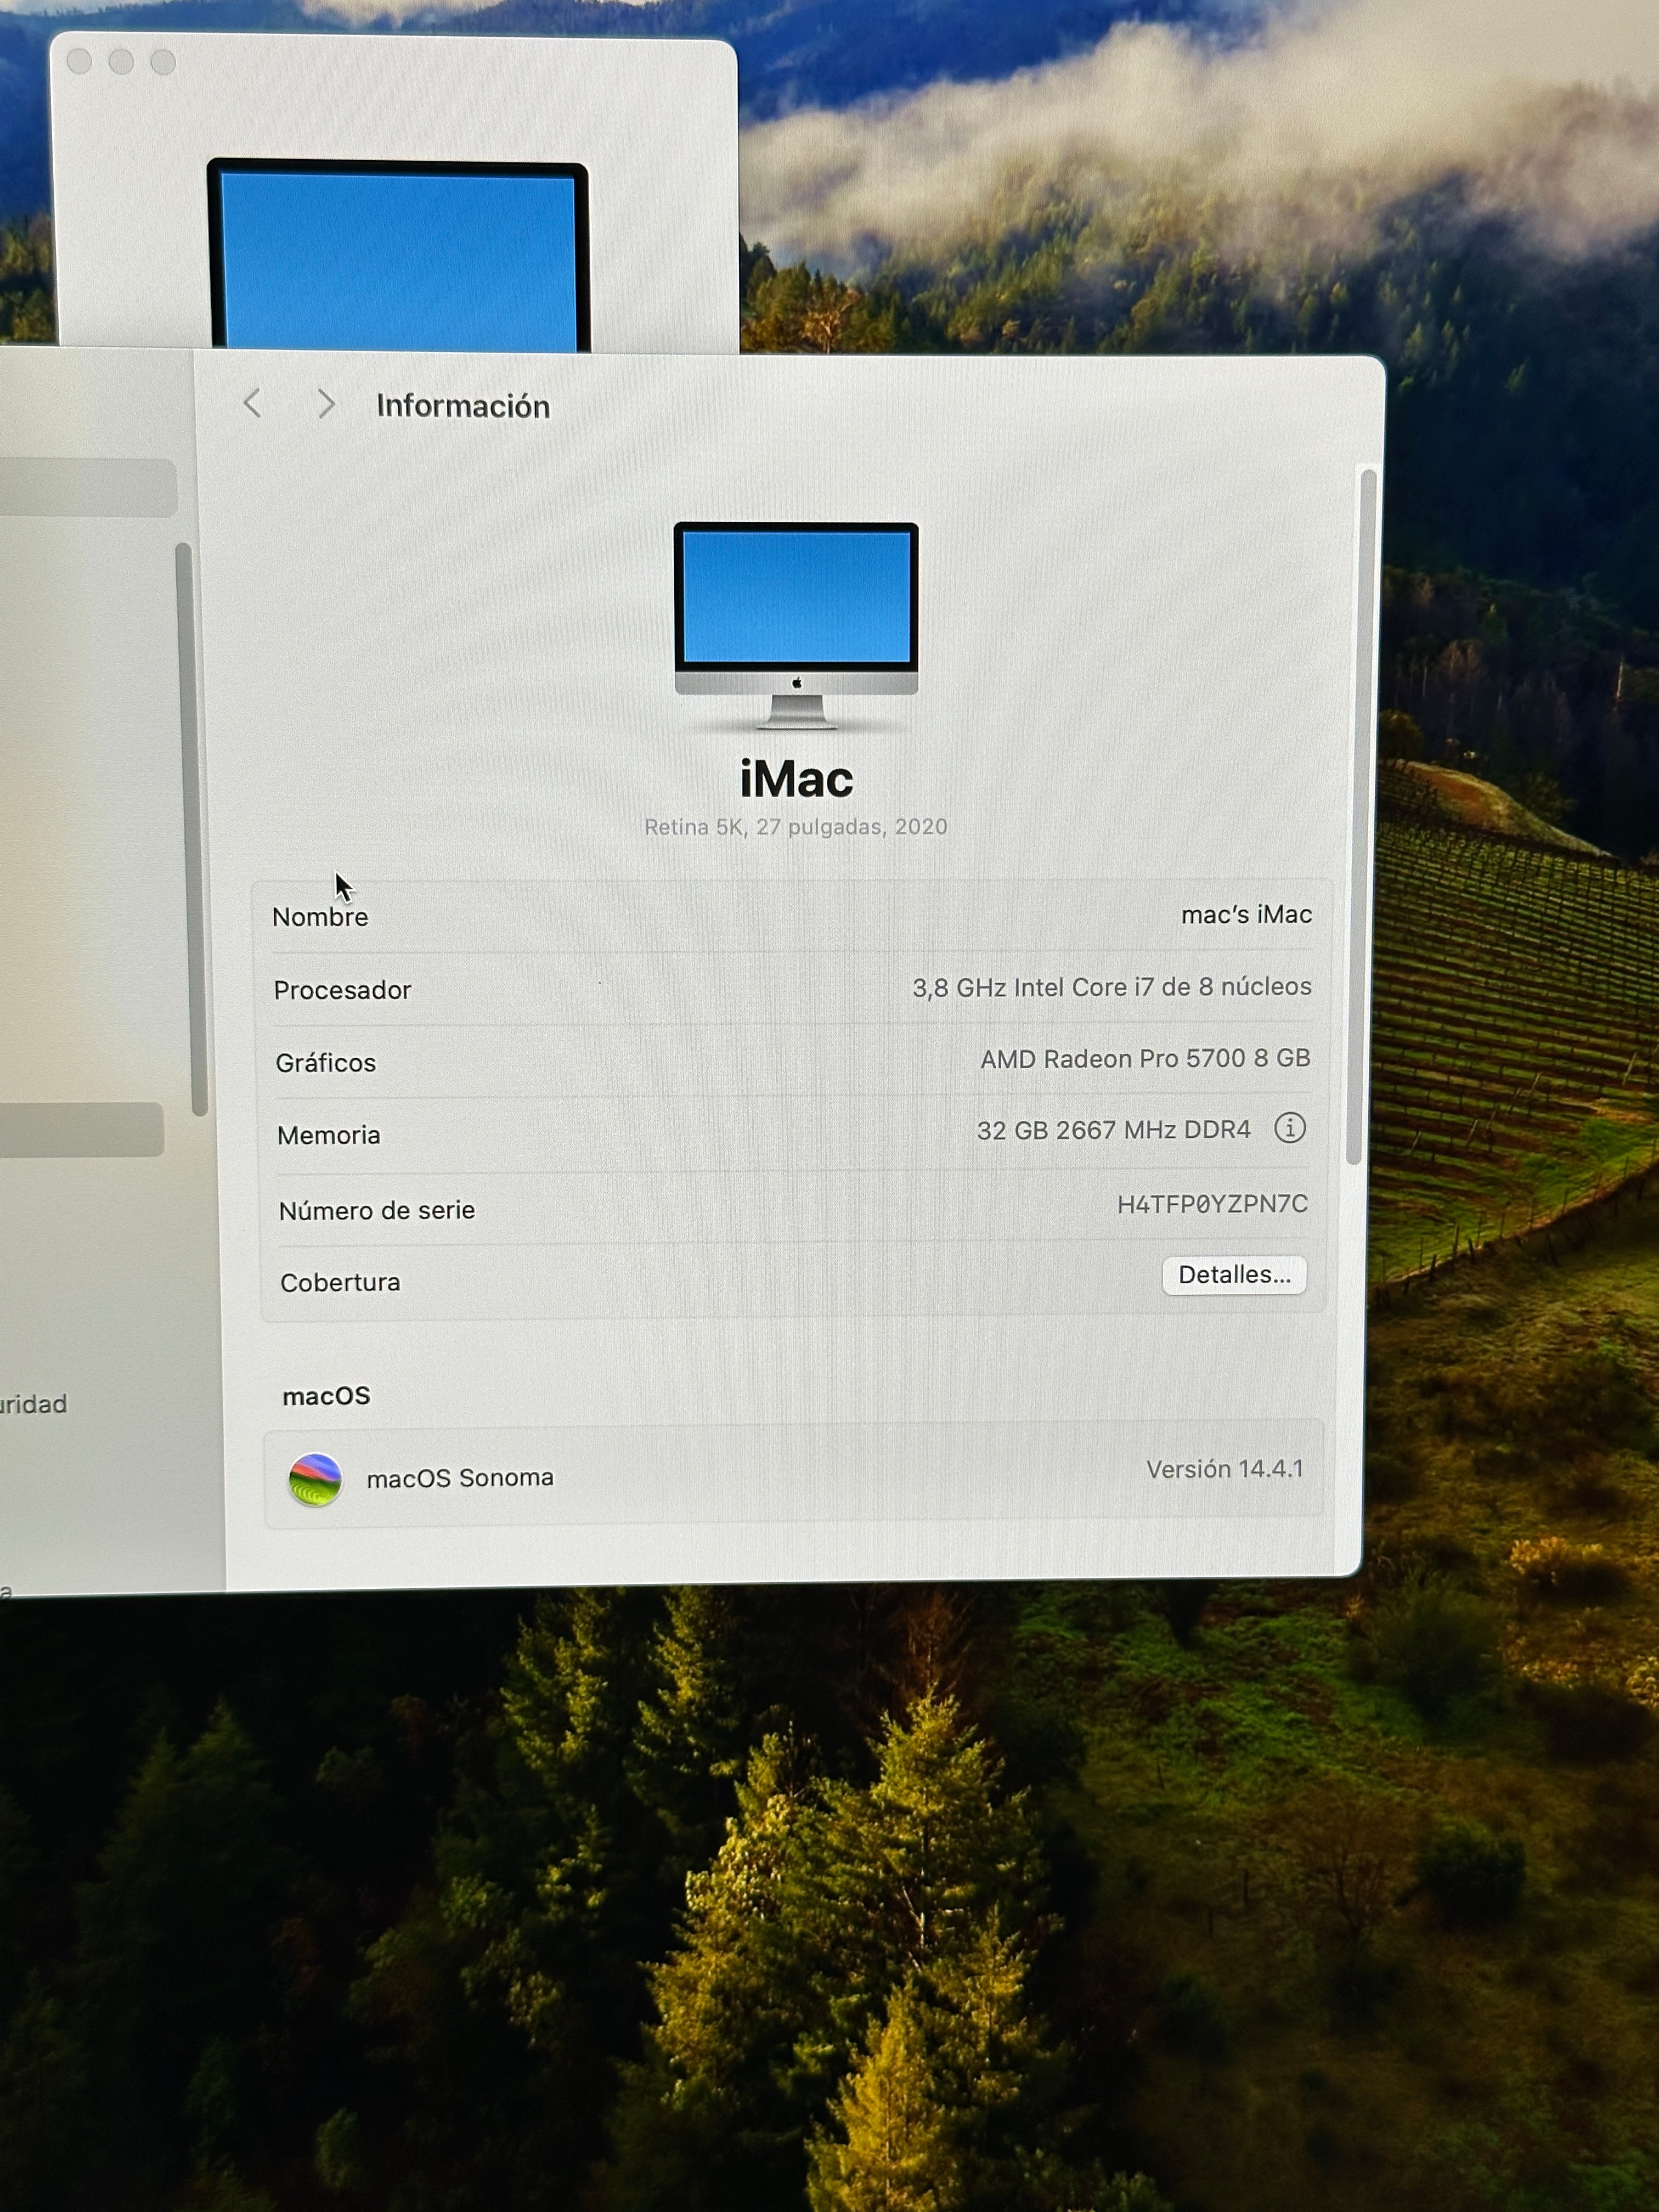Select the computer name "mac's iMac"
The height and width of the screenshot is (2212, 1659).
[1246, 914]
